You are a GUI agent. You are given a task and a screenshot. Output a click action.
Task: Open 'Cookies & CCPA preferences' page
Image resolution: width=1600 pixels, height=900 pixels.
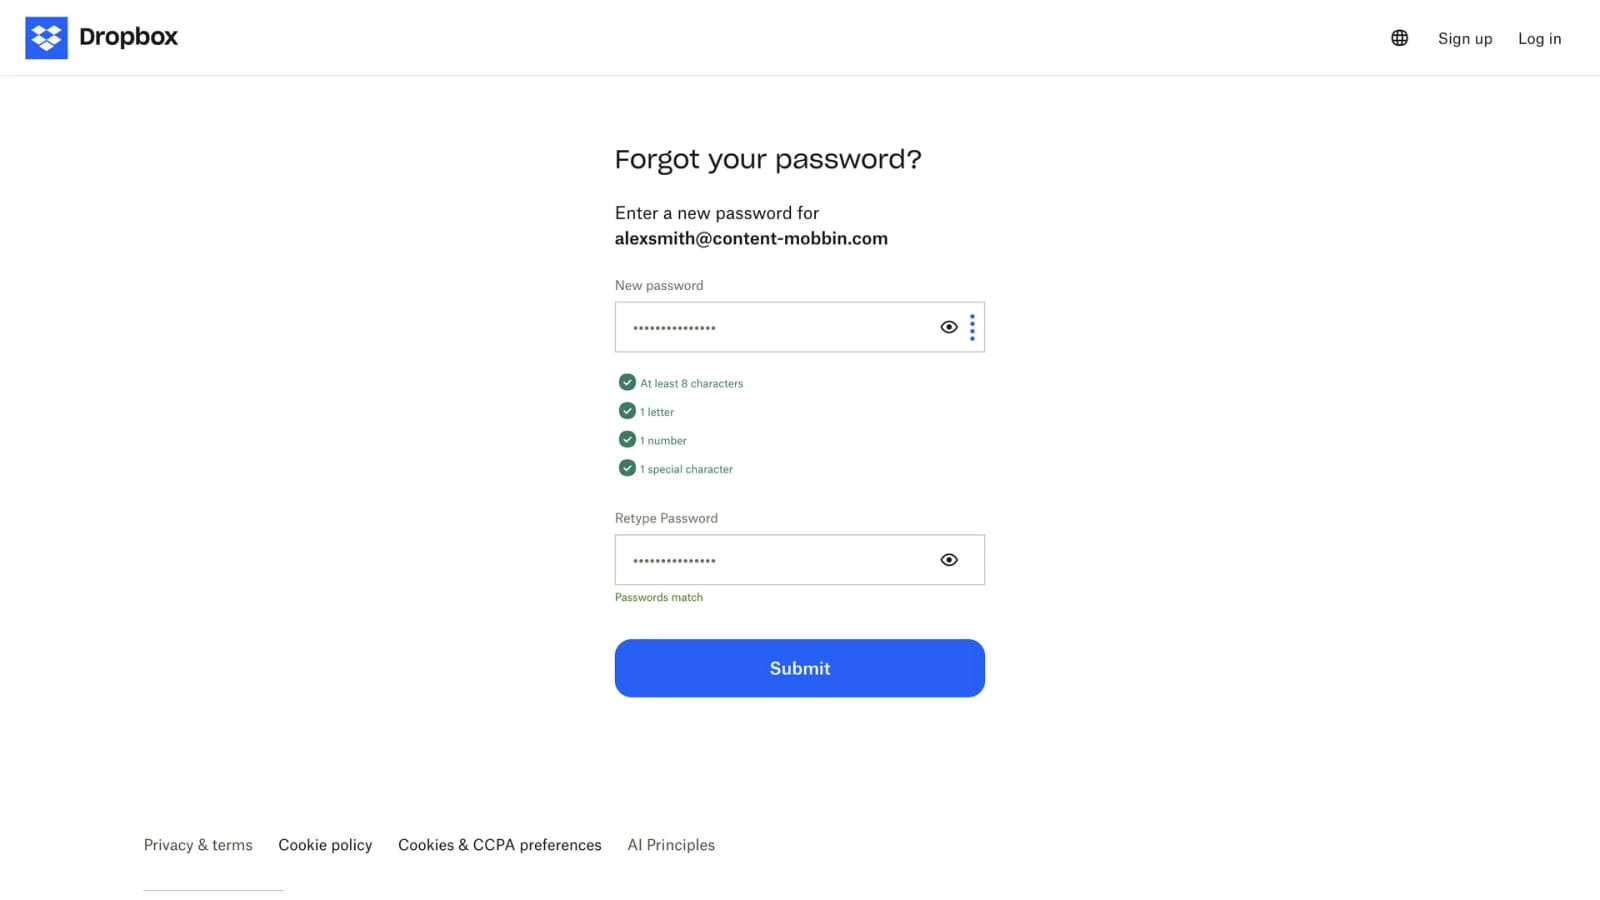coord(499,844)
